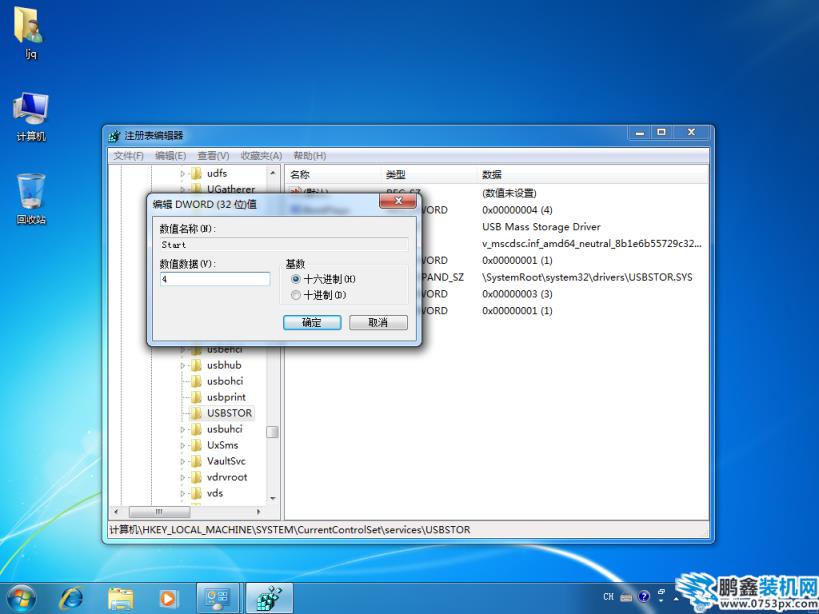819x614 pixels.
Task: Select the usbuhci folder icon
Action: [x=196, y=429]
